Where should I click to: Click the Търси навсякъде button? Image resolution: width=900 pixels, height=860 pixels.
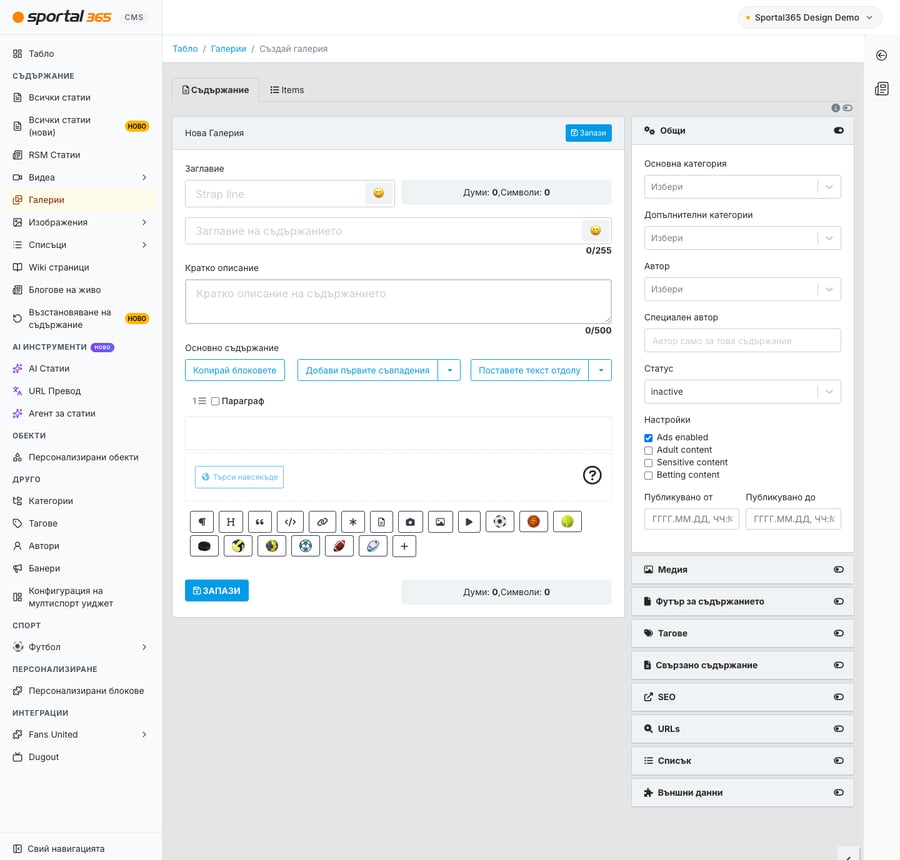tap(239, 477)
